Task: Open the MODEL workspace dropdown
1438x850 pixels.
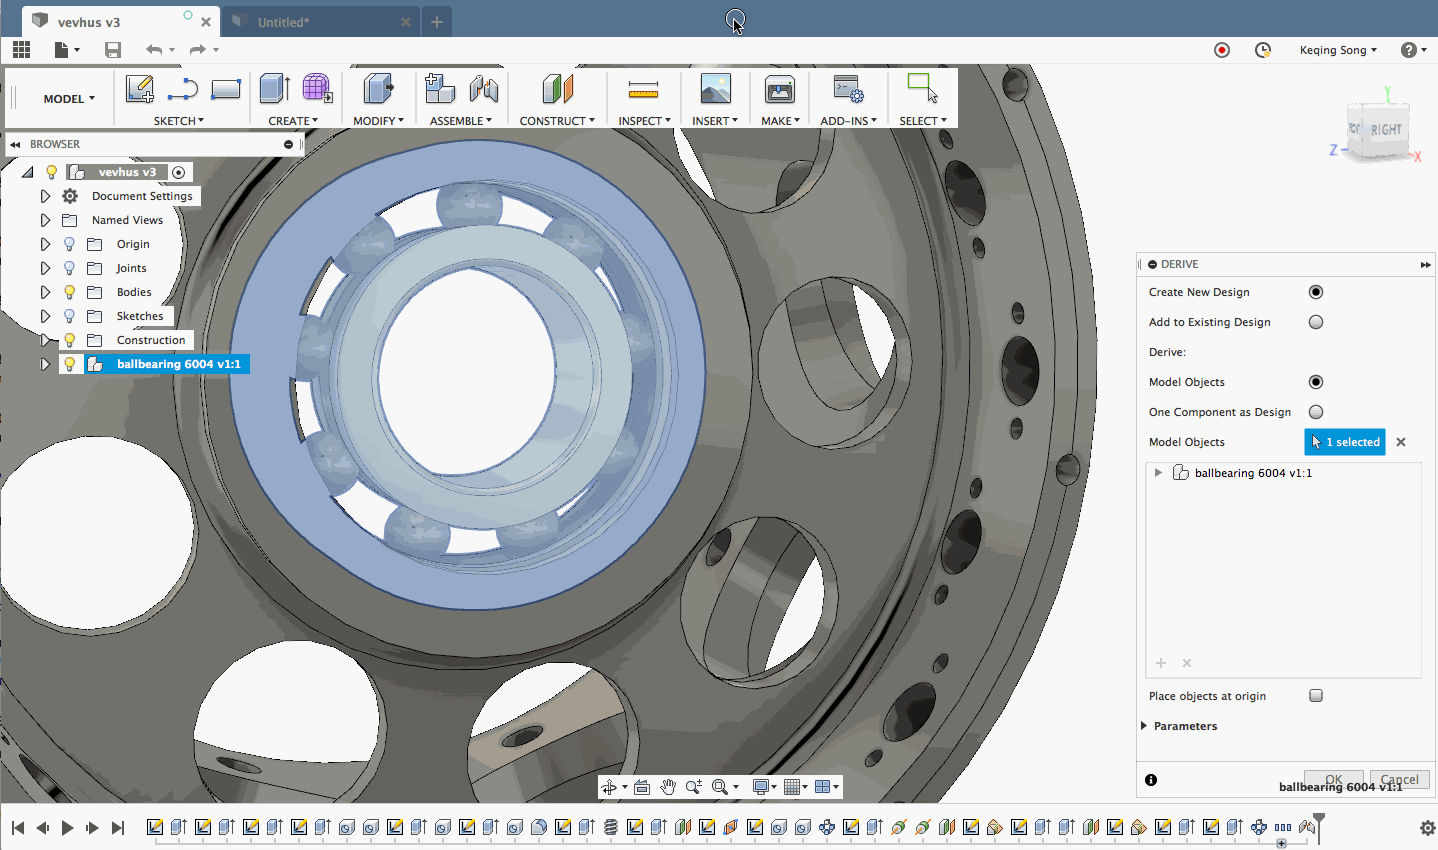Action: [x=69, y=99]
